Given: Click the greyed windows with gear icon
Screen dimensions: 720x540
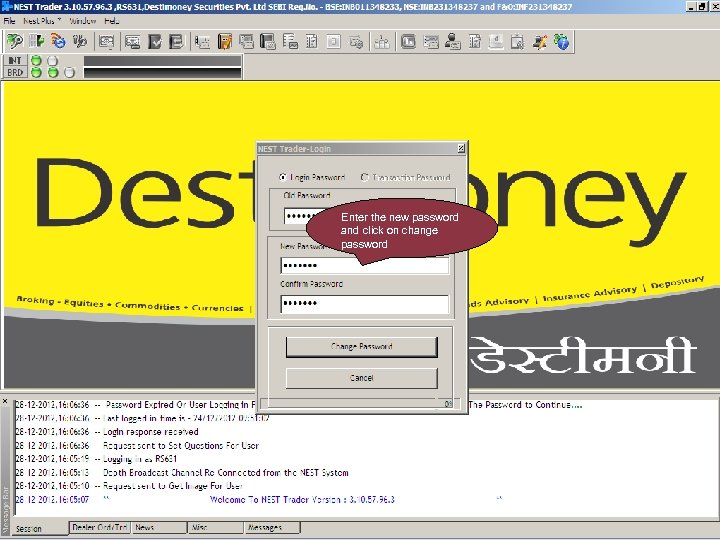Looking at the screenshot, I should [356, 42].
